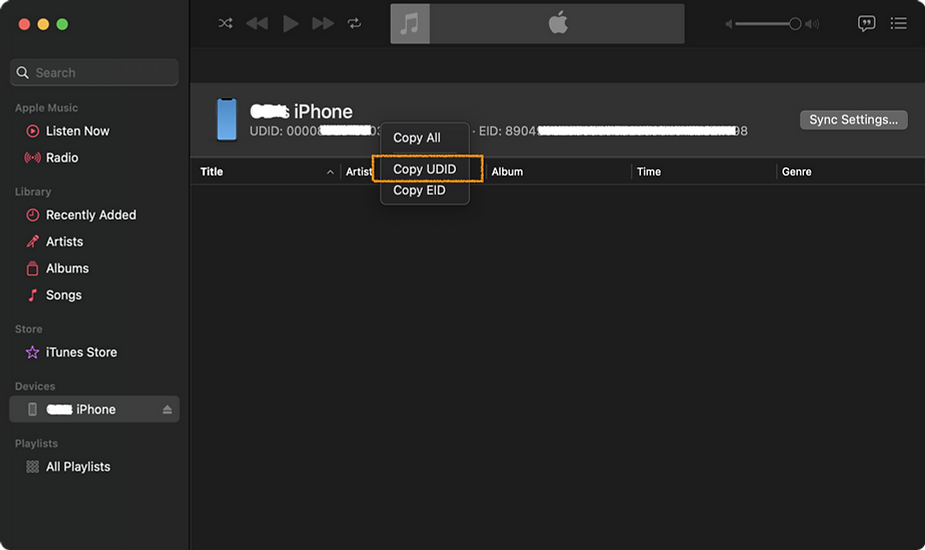
Task: Start playback with the play button
Action: click(x=290, y=24)
